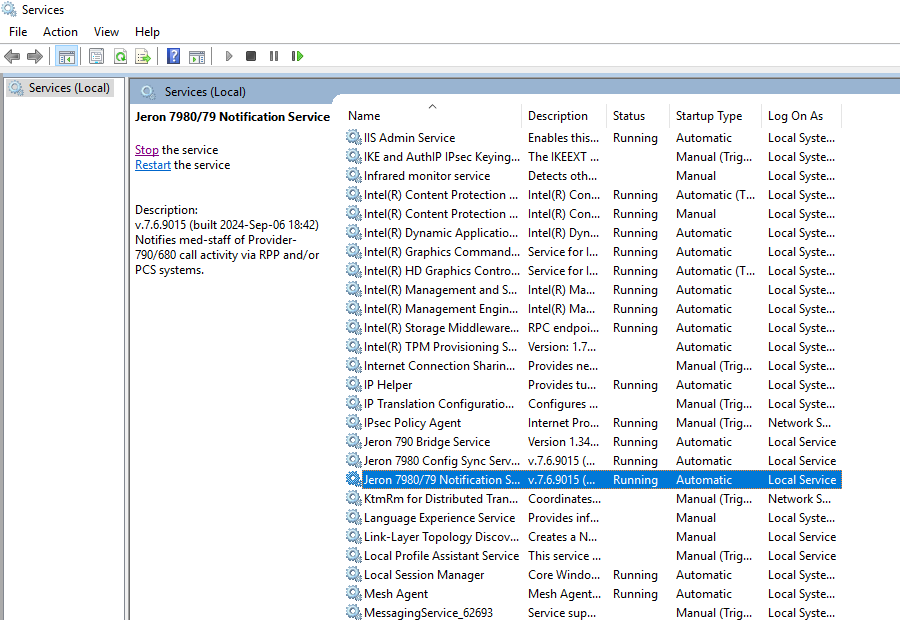
Task: Click the gear icon for IP Helper
Action: [x=354, y=384]
